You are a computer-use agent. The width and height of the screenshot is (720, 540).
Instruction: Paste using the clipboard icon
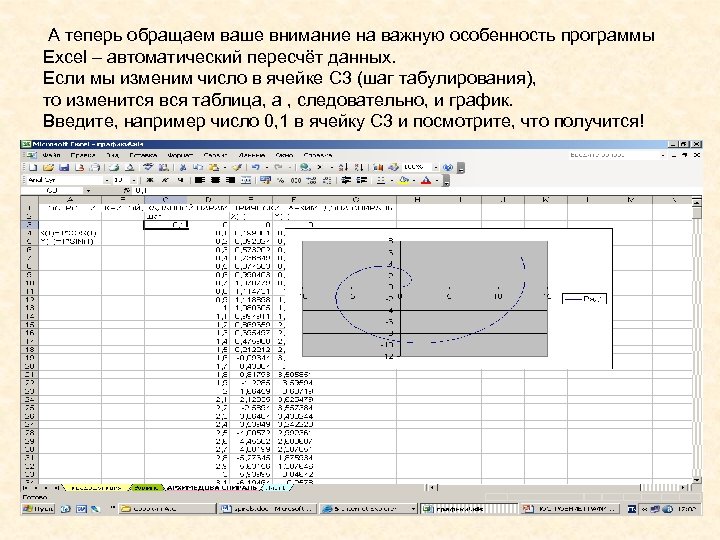click(x=214, y=167)
